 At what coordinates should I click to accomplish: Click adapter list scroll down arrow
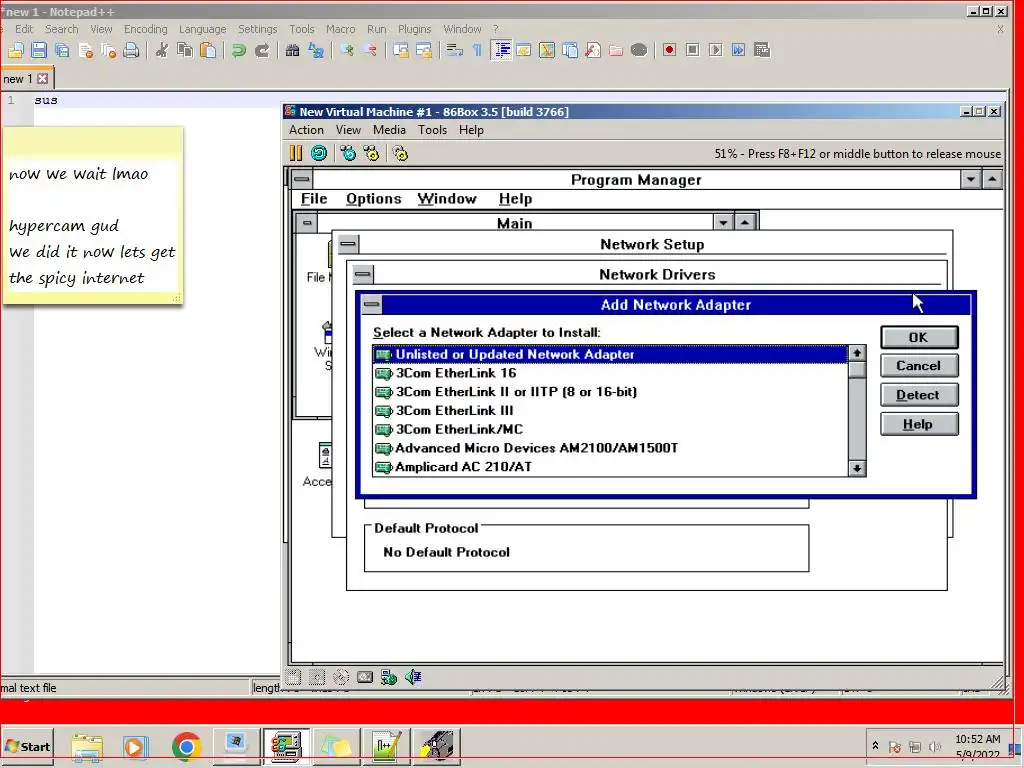point(857,468)
